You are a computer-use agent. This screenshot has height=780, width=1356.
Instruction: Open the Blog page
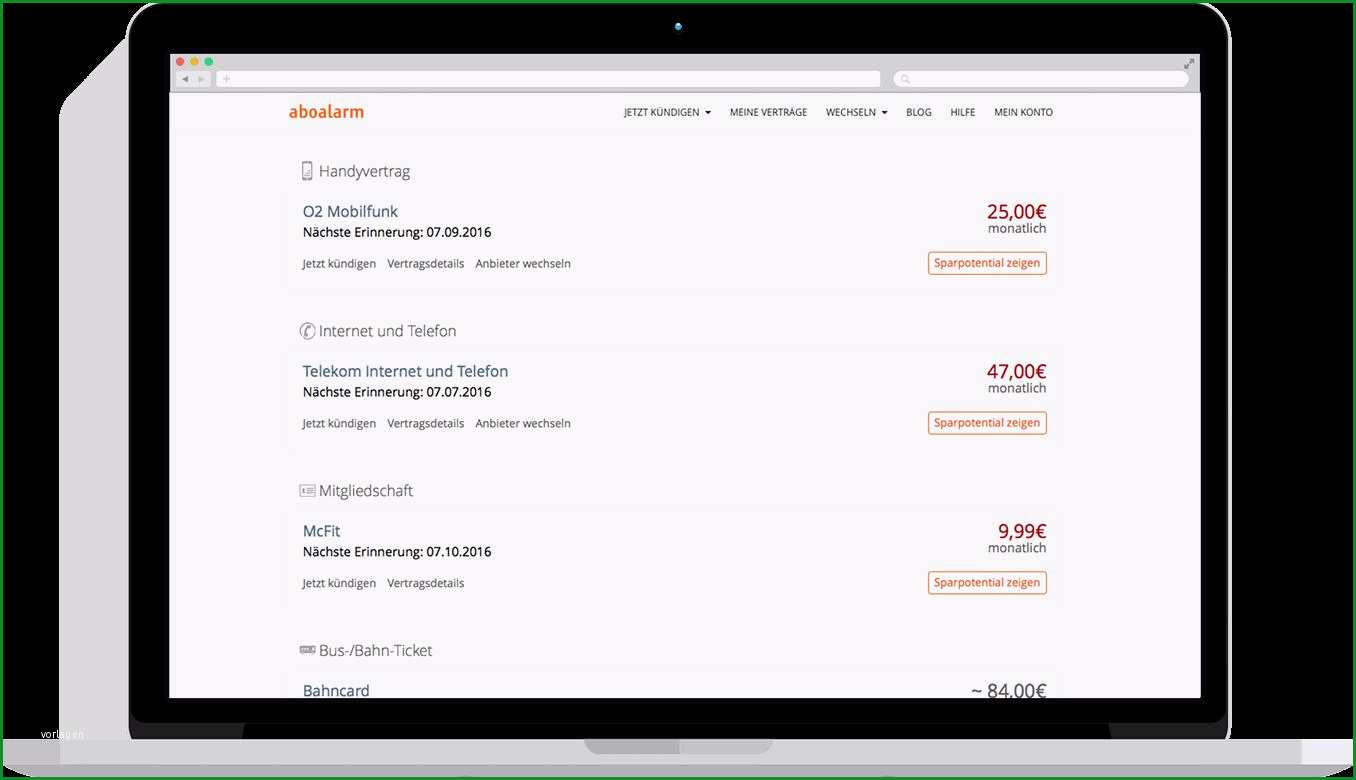click(x=918, y=112)
